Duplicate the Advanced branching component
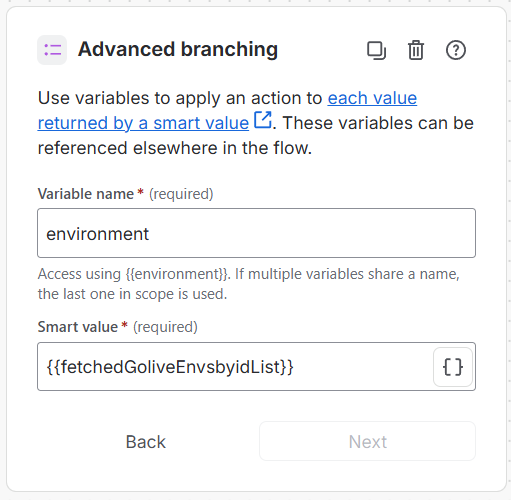 376,50
